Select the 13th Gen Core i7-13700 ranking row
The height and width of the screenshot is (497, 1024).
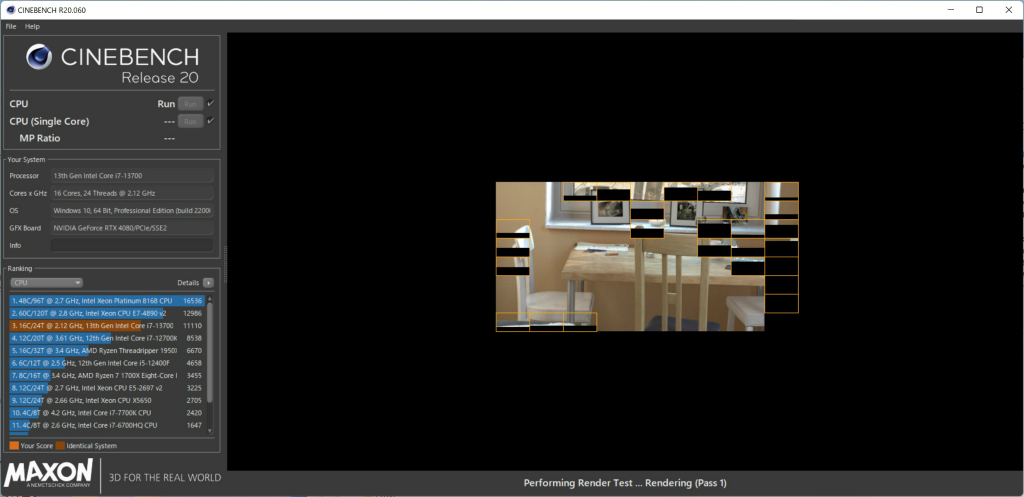coord(107,325)
